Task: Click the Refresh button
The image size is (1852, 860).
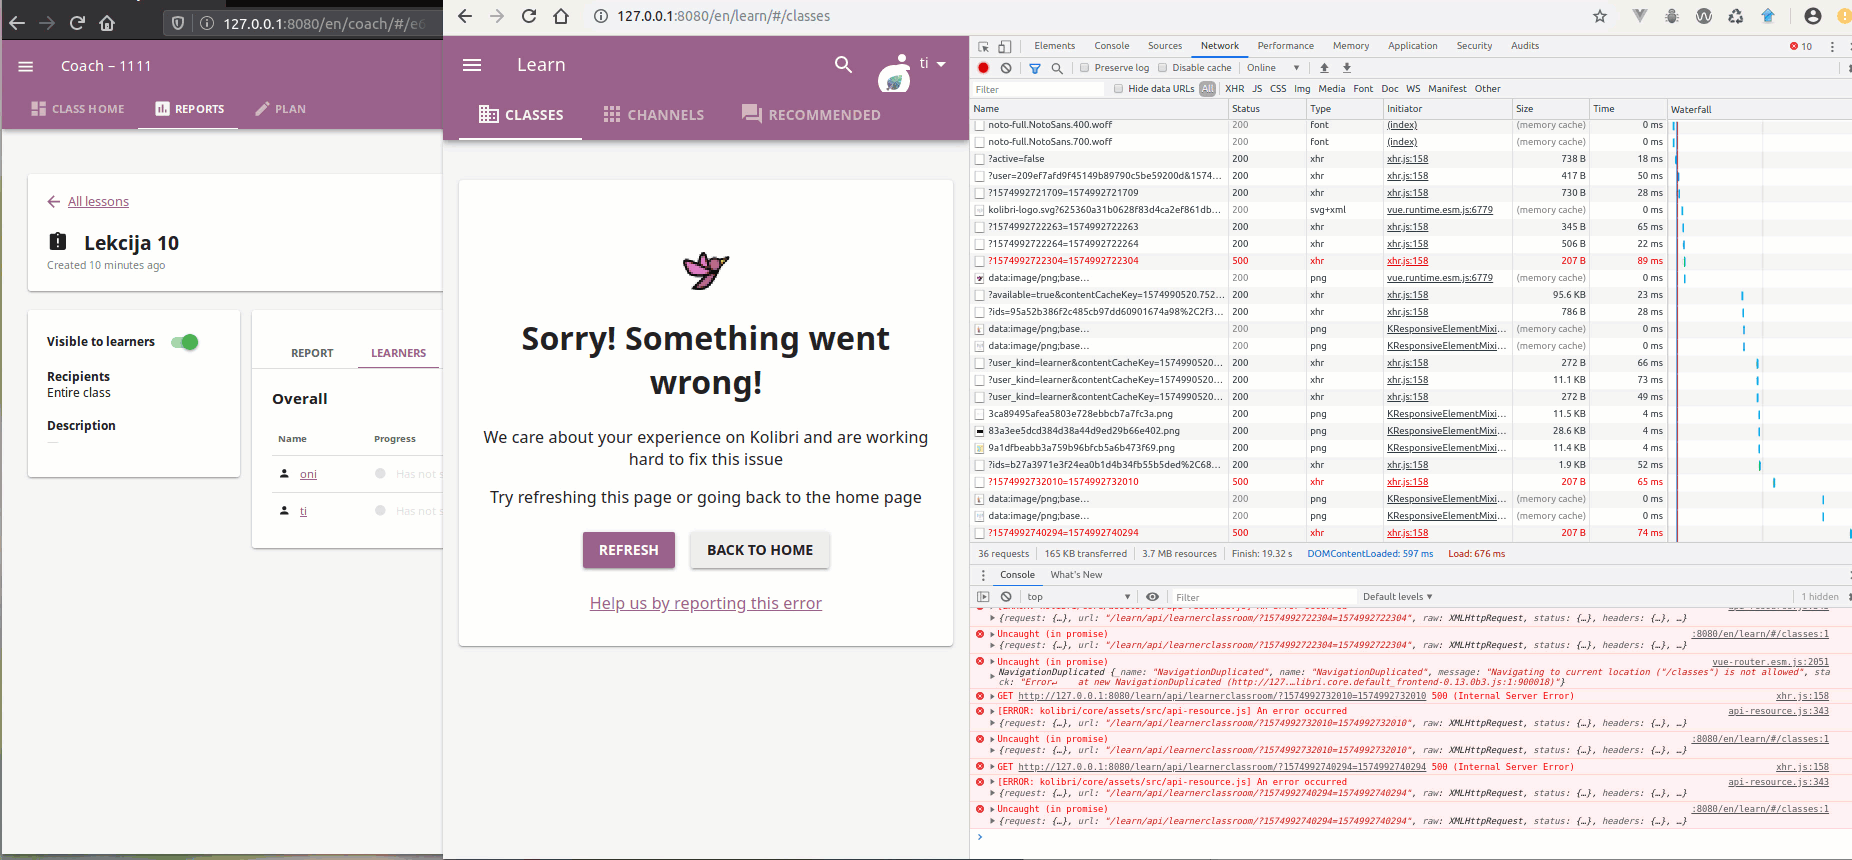Action: tap(629, 550)
